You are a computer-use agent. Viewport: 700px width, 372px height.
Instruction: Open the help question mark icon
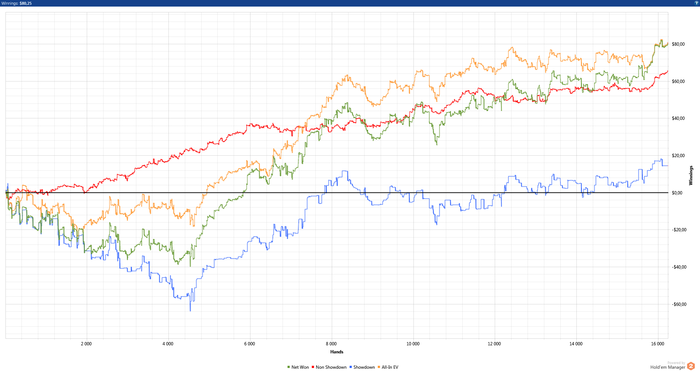pos(696,3)
